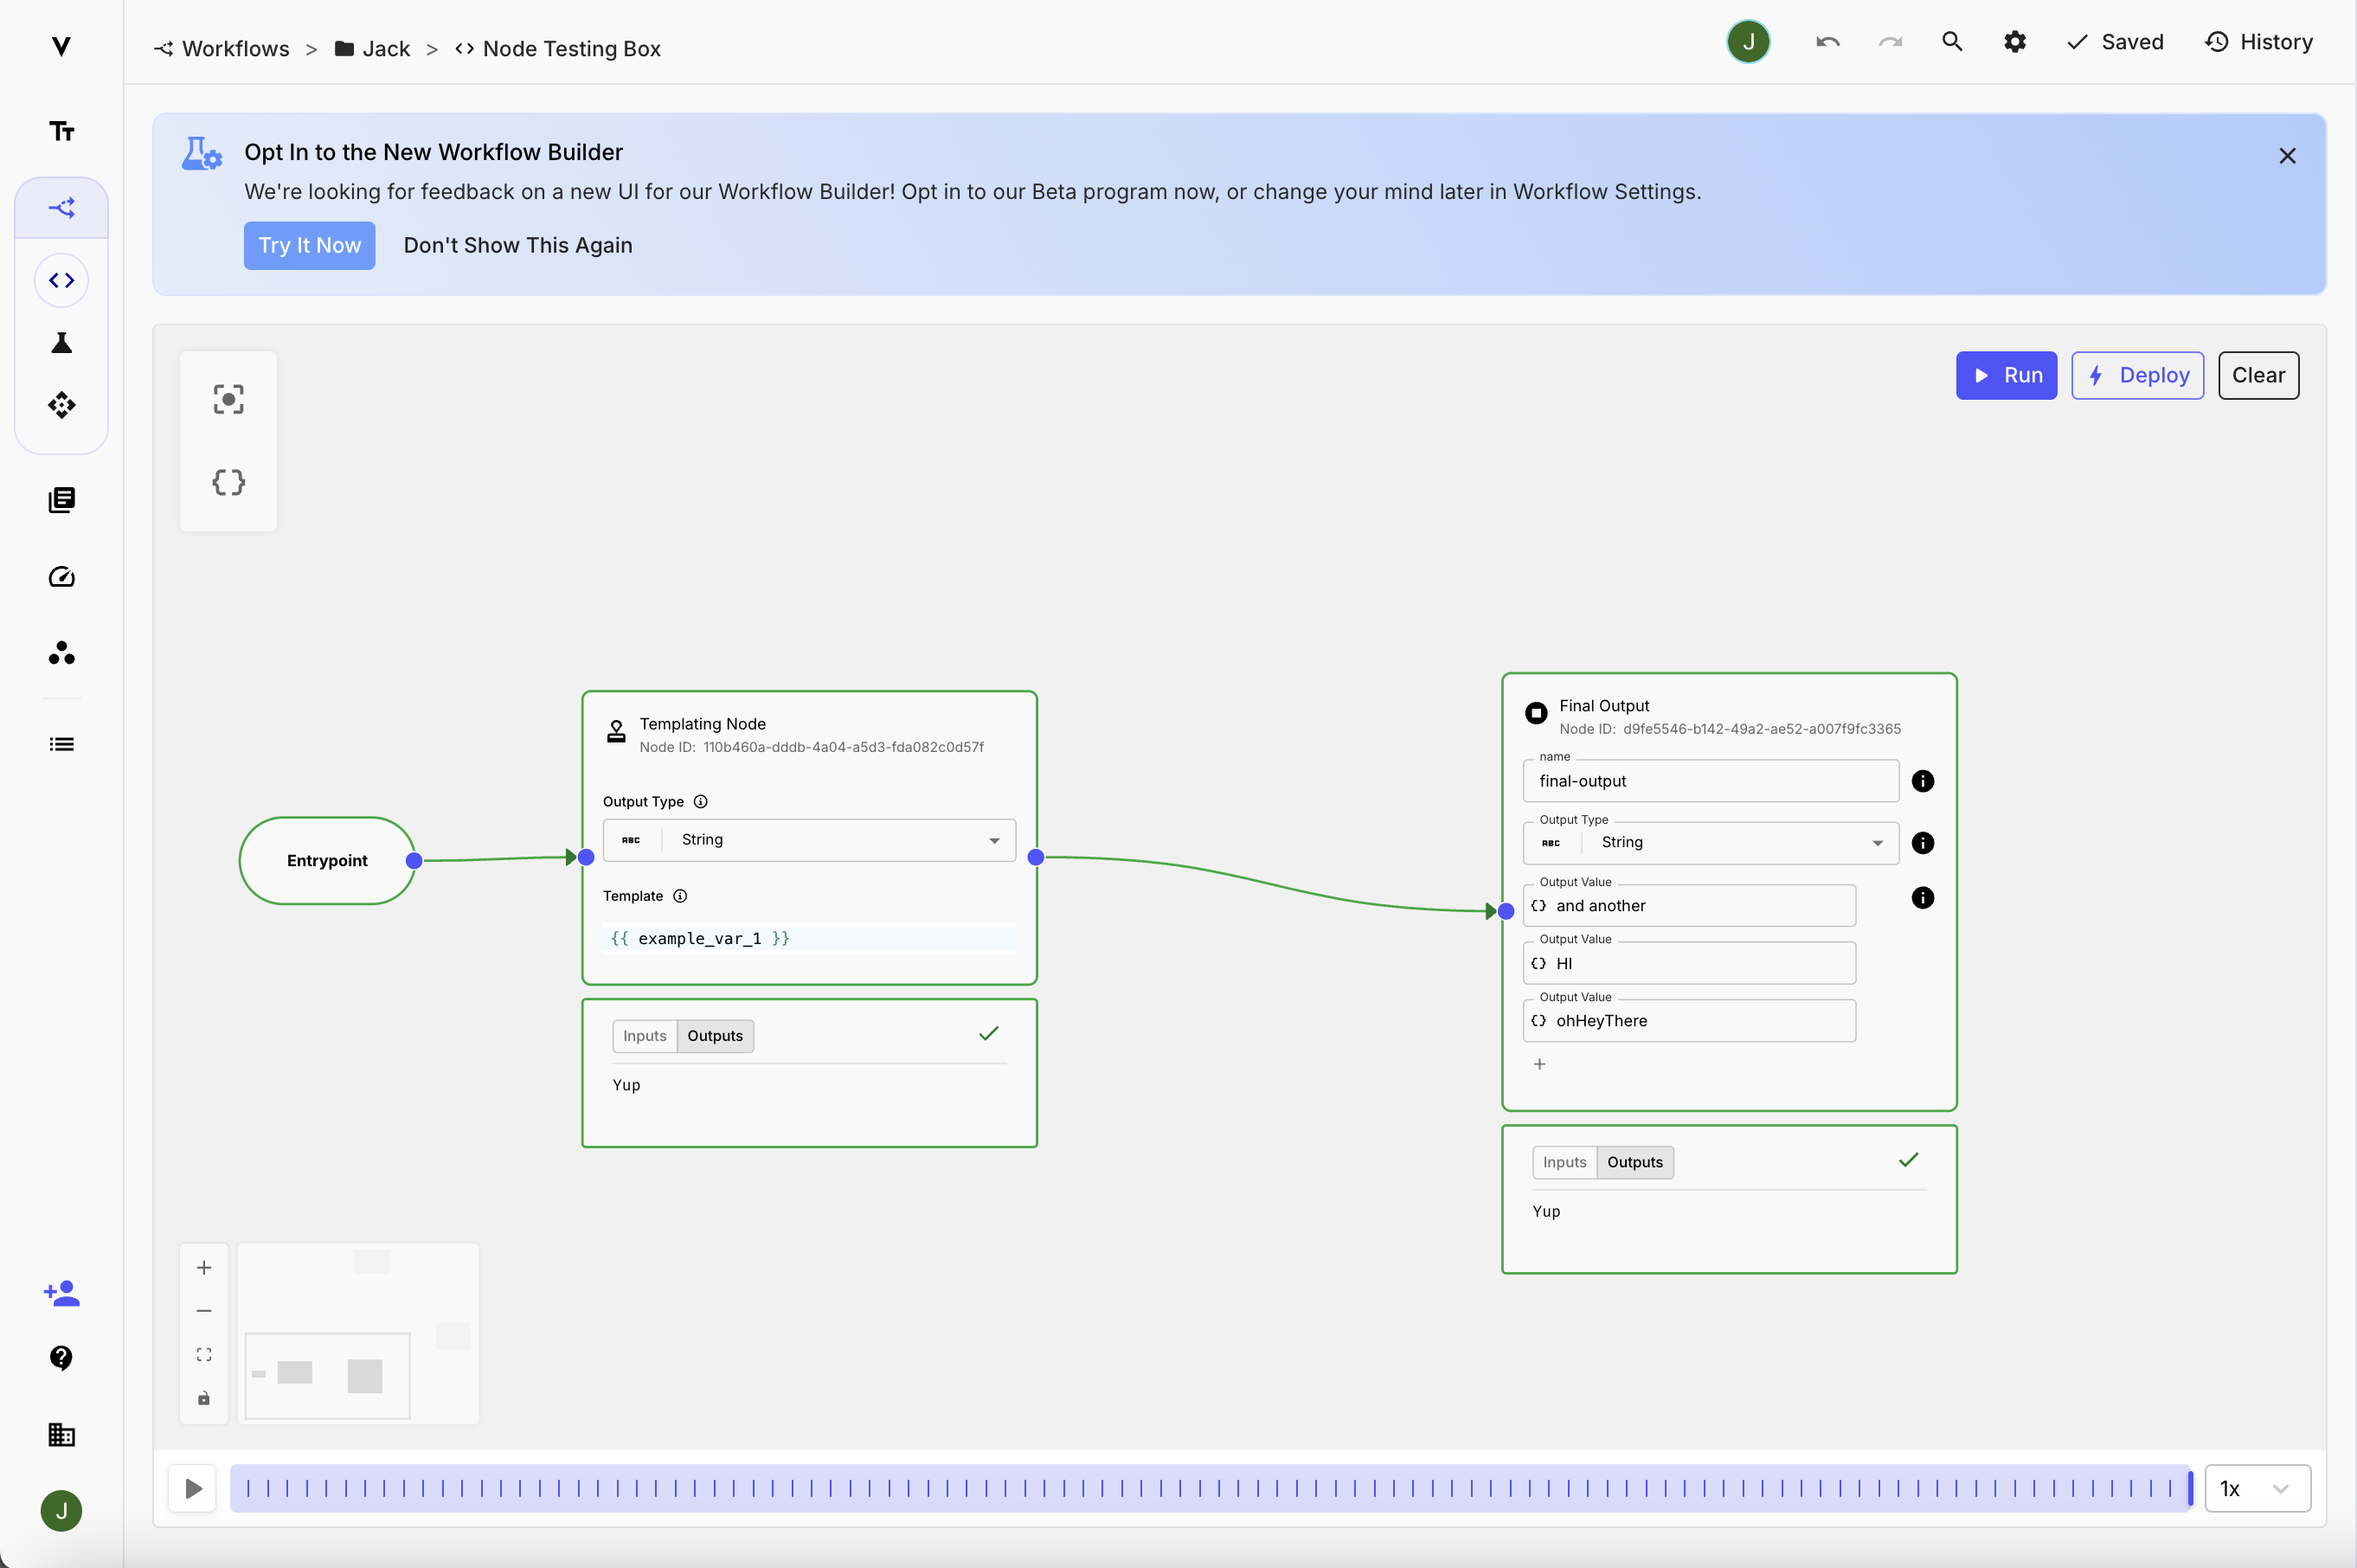The height and width of the screenshot is (1568, 2357).
Task: Open the curly braces variables panel icon
Action: tap(228, 482)
